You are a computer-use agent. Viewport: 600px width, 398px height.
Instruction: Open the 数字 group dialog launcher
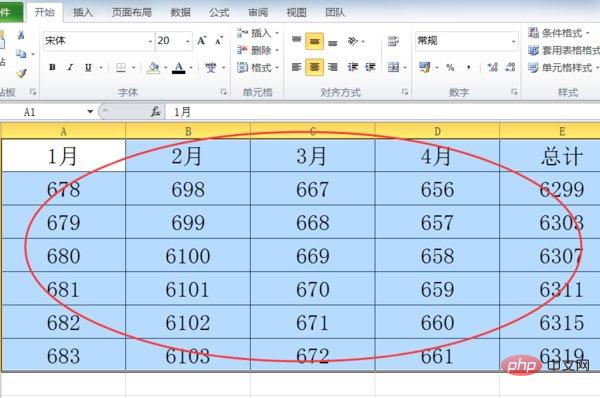tap(514, 92)
